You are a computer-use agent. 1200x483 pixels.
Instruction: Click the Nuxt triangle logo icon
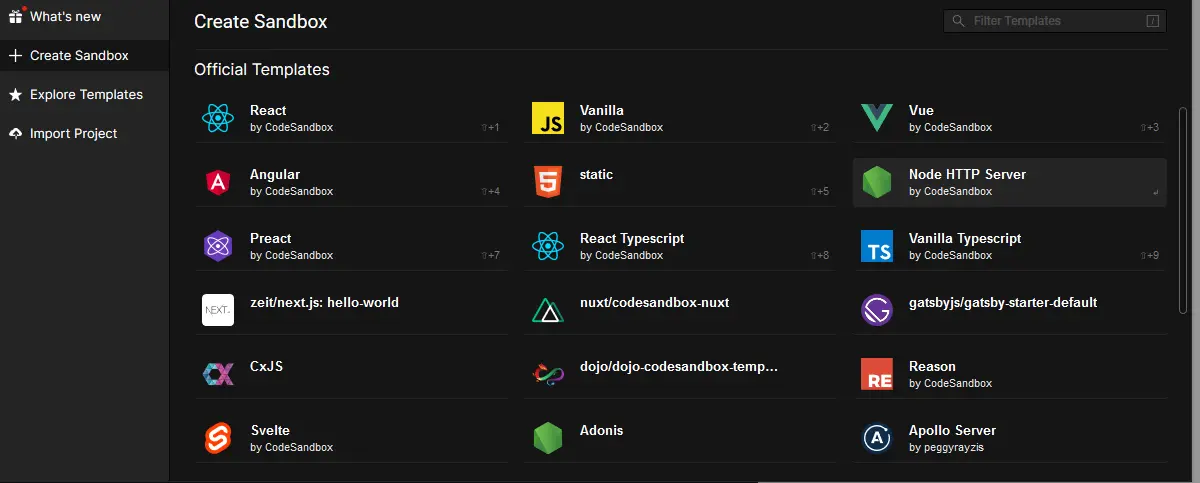[547, 310]
